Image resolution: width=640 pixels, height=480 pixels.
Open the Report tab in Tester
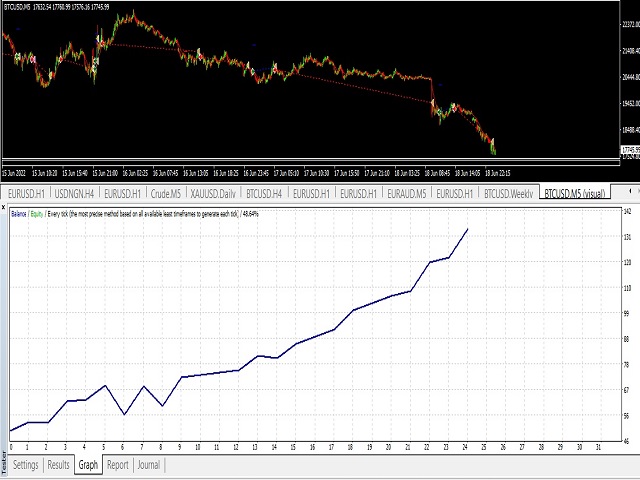tap(118, 465)
